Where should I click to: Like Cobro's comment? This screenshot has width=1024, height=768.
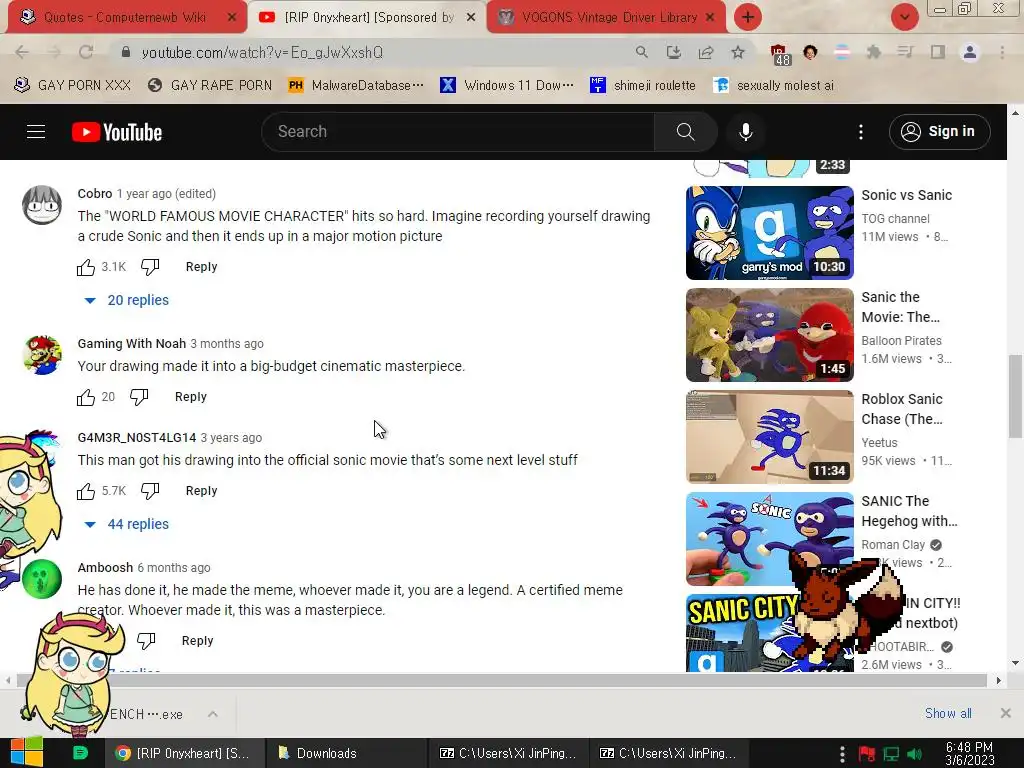coord(86,267)
